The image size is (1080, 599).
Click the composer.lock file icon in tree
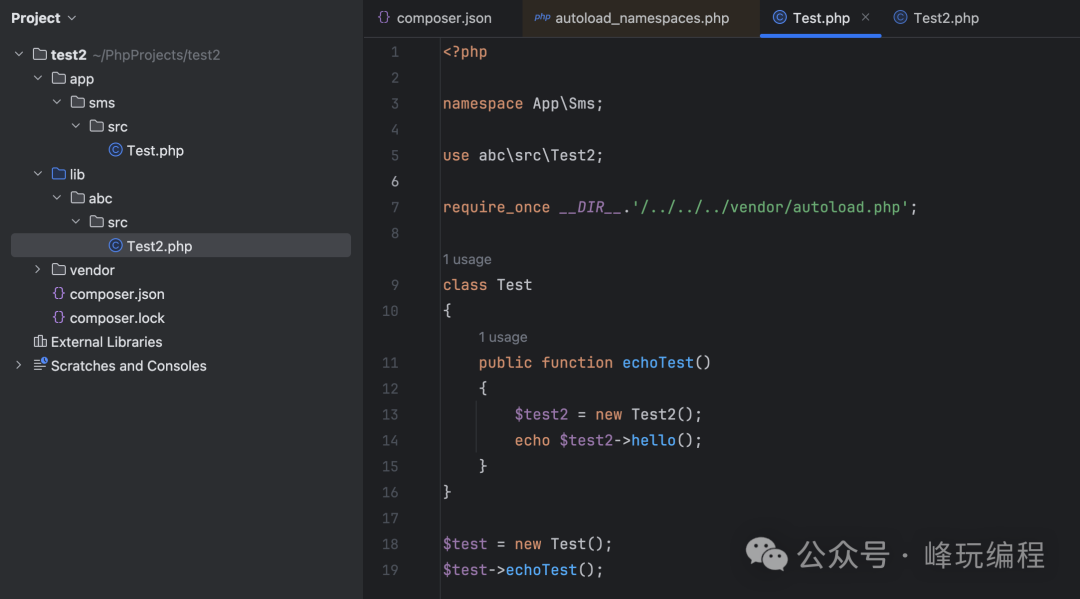(59, 319)
